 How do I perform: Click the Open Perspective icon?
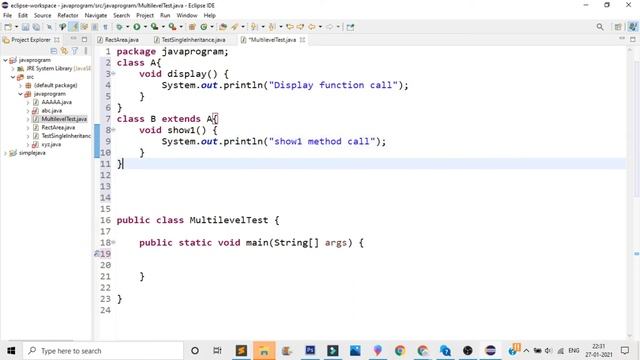(x=618, y=27)
